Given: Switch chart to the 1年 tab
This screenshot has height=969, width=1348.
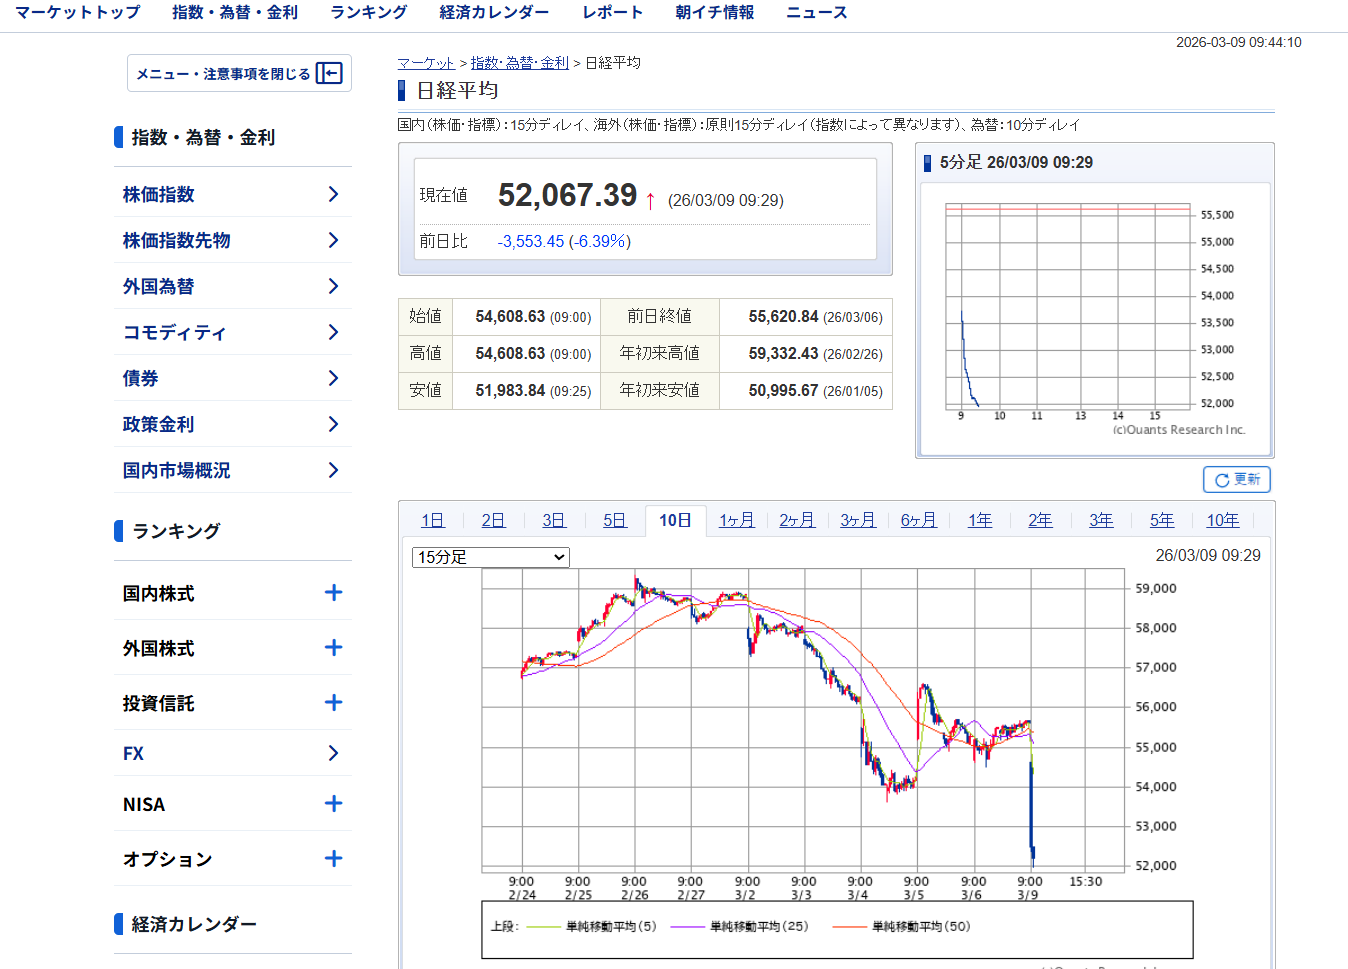Looking at the screenshot, I should (x=980, y=520).
